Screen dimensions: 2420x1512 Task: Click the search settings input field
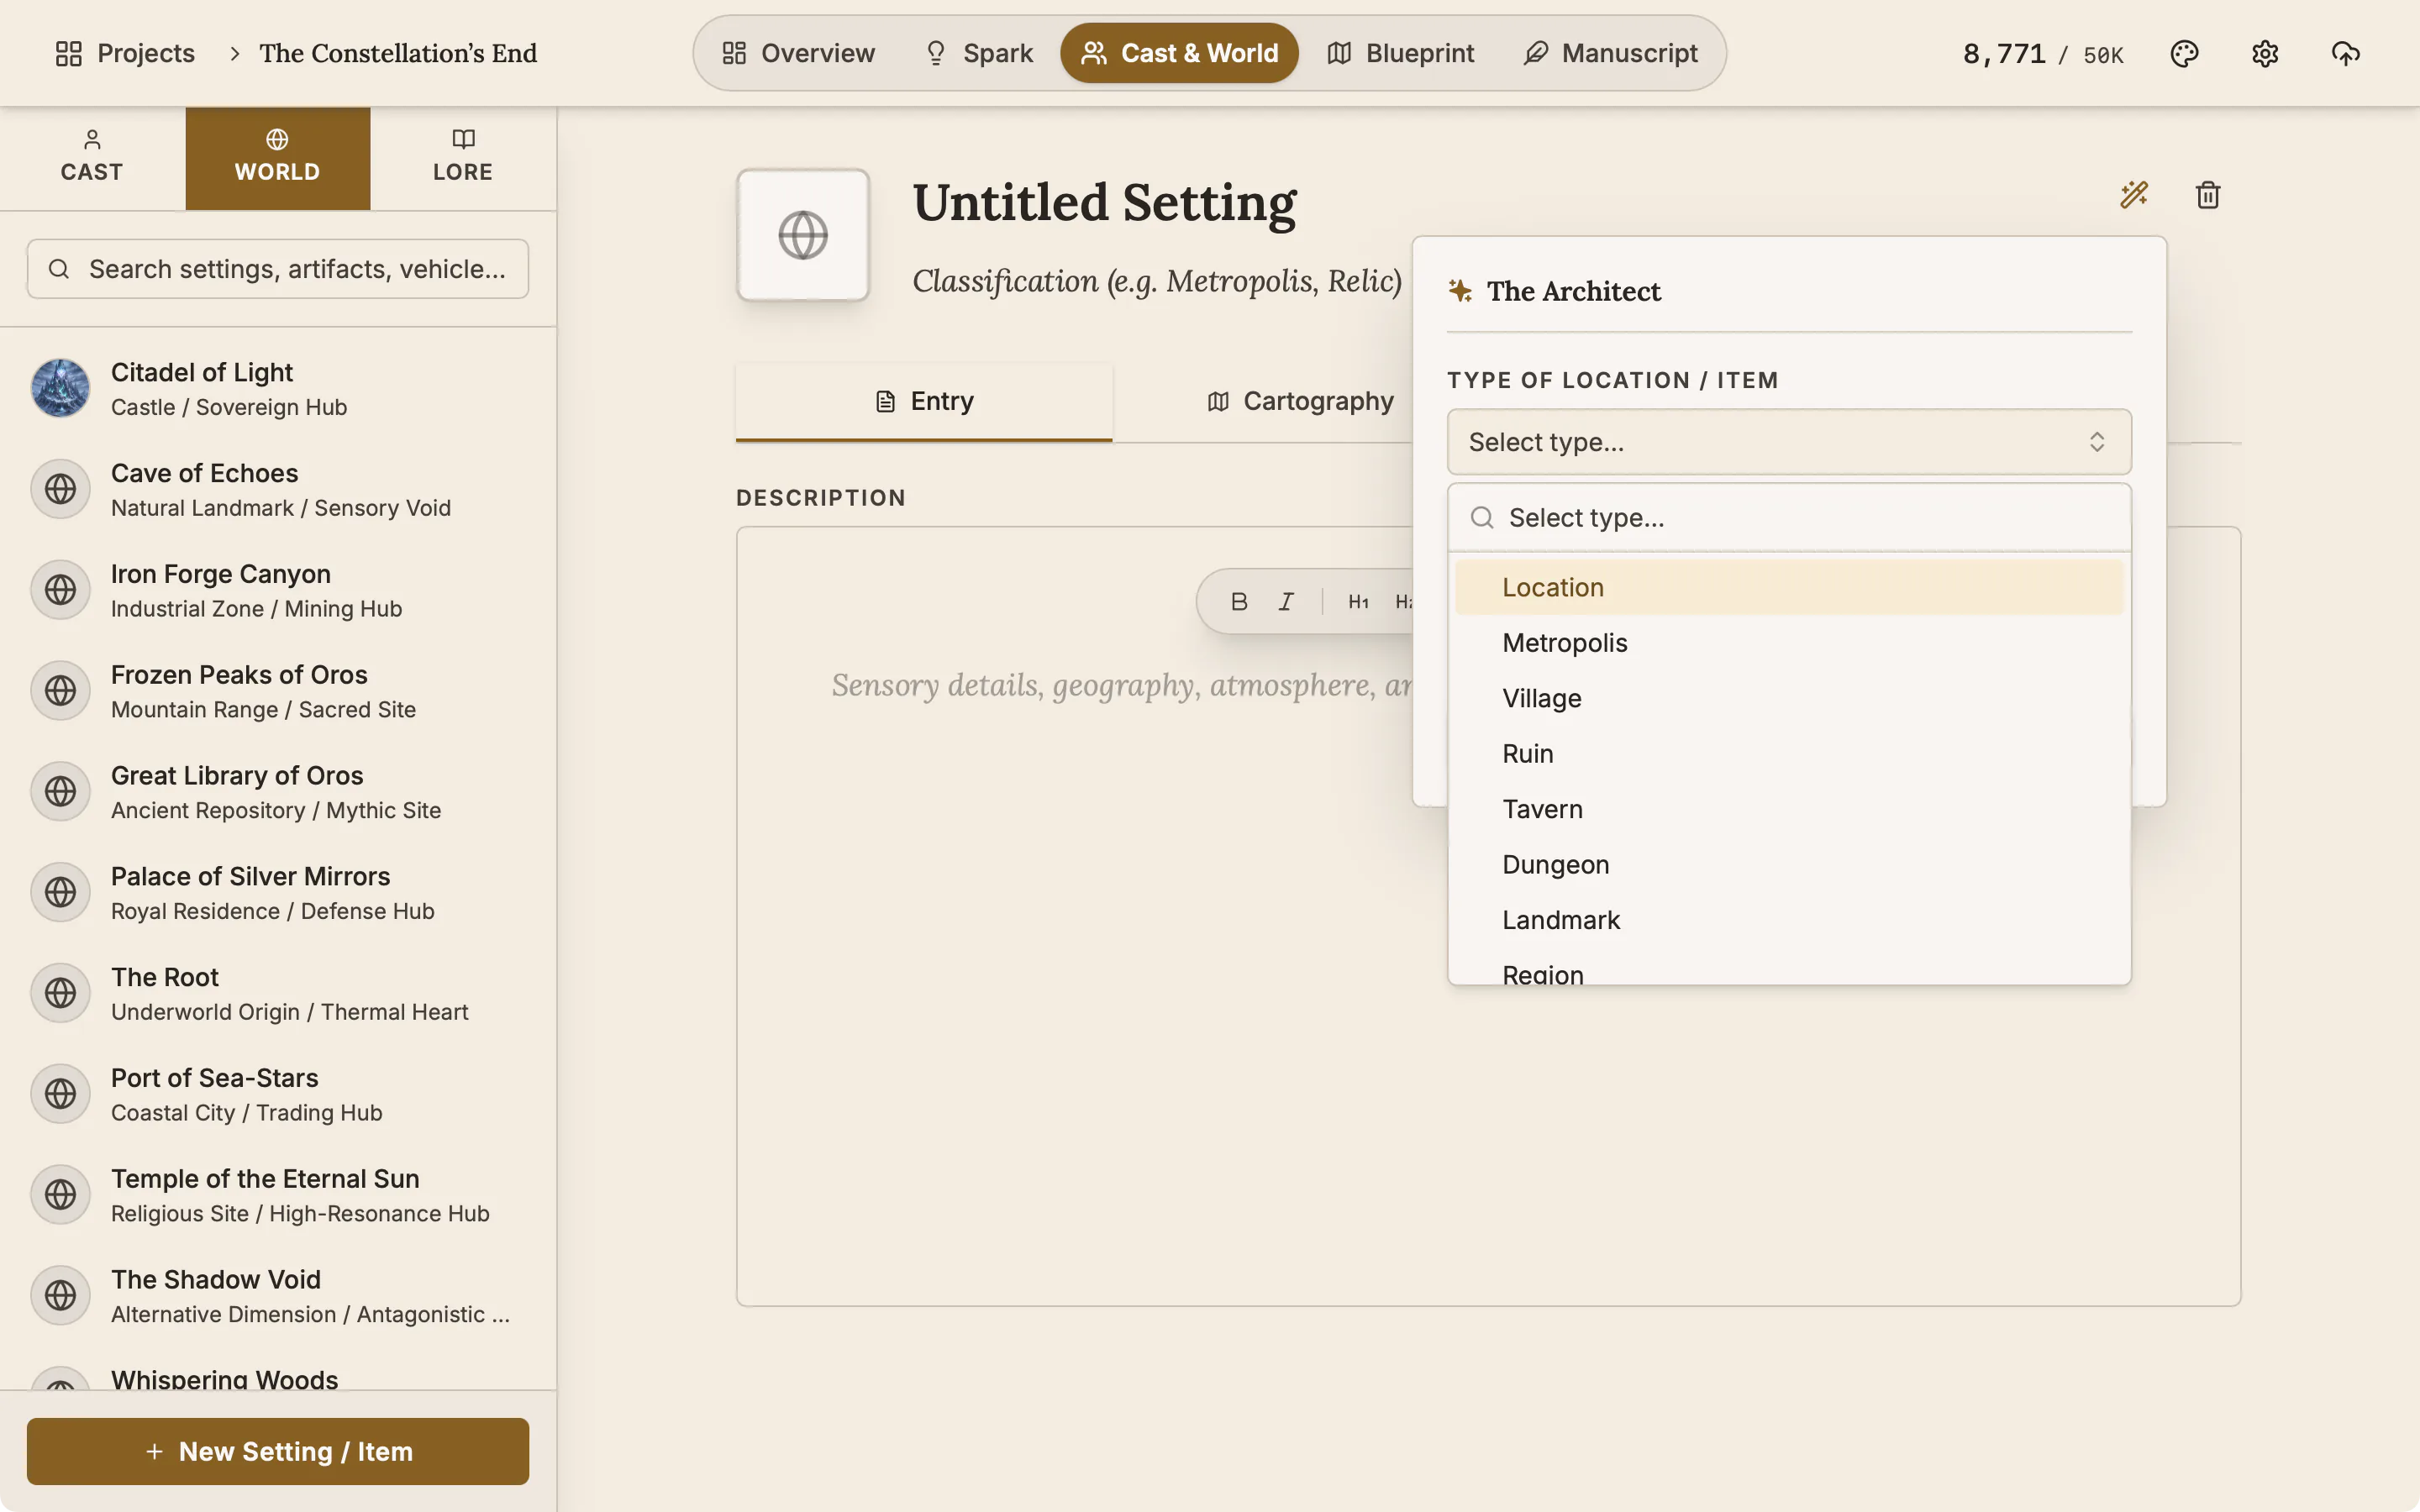click(x=278, y=269)
